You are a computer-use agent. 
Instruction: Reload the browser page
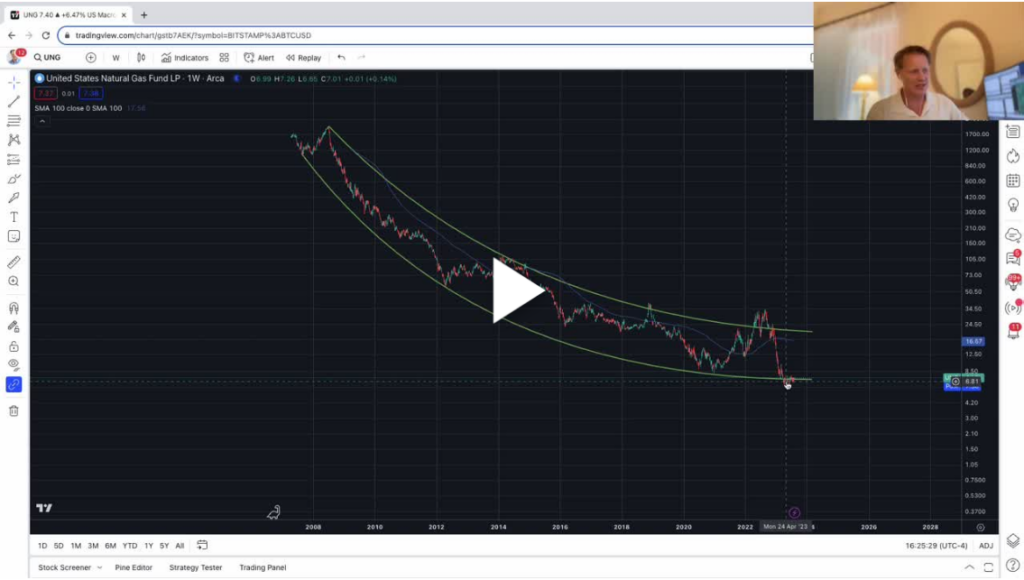coord(46,35)
